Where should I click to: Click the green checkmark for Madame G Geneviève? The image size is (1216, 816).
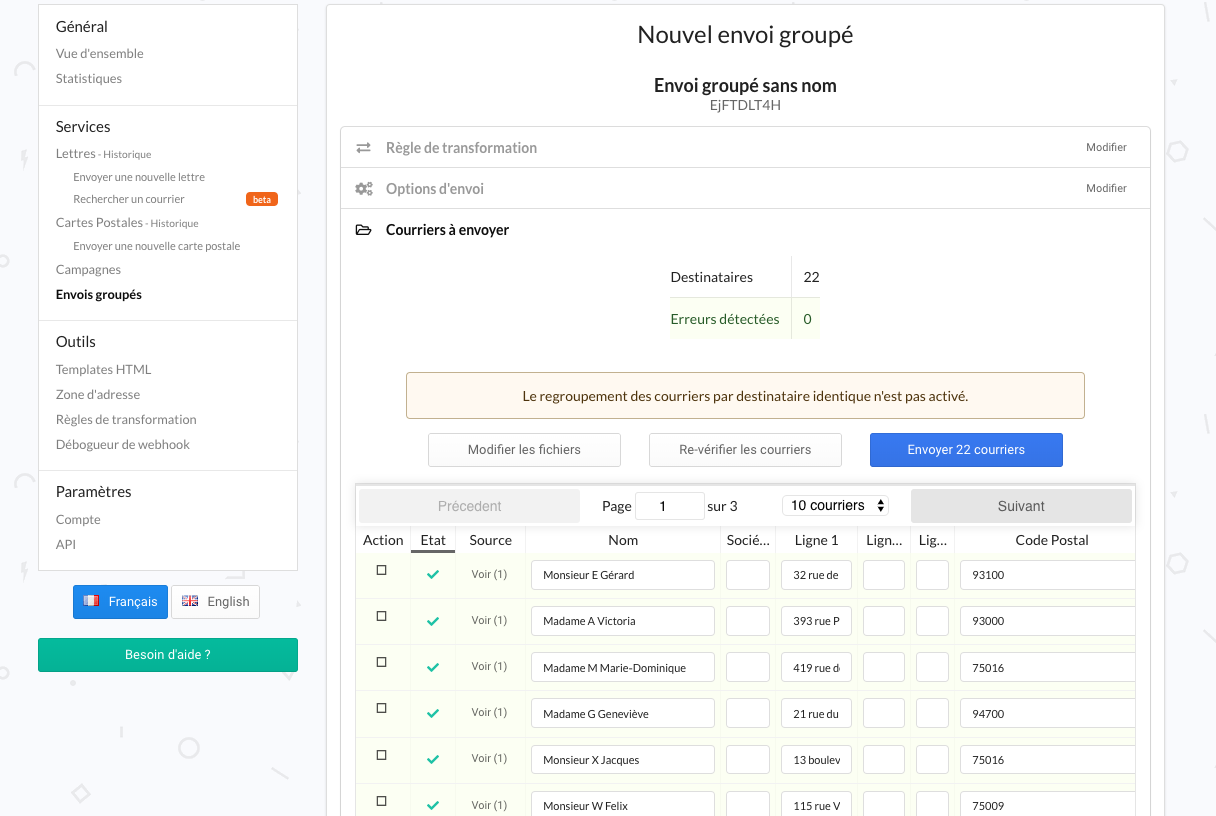click(x=433, y=713)
